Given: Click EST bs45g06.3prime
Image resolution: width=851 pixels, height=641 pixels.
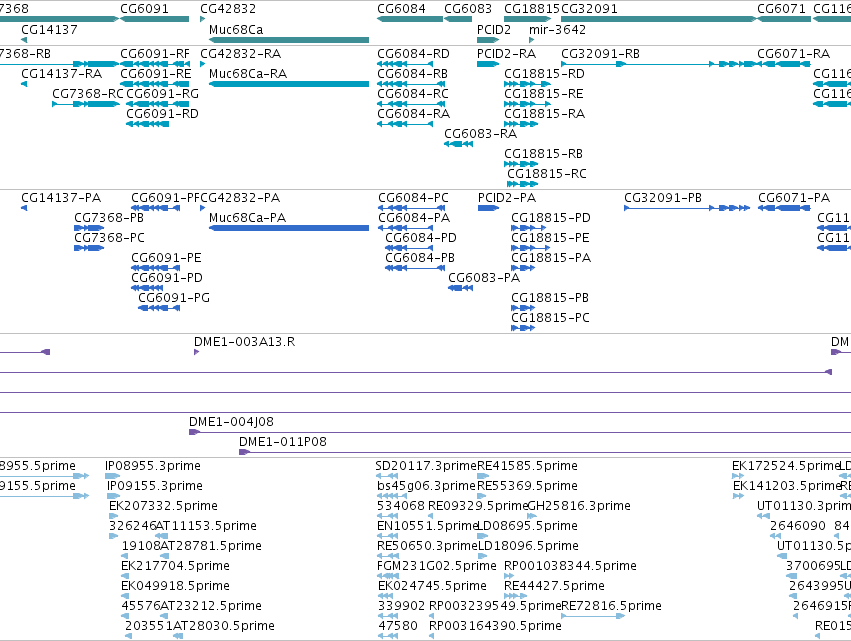Looking at the screenshot, I should (426, 486).
